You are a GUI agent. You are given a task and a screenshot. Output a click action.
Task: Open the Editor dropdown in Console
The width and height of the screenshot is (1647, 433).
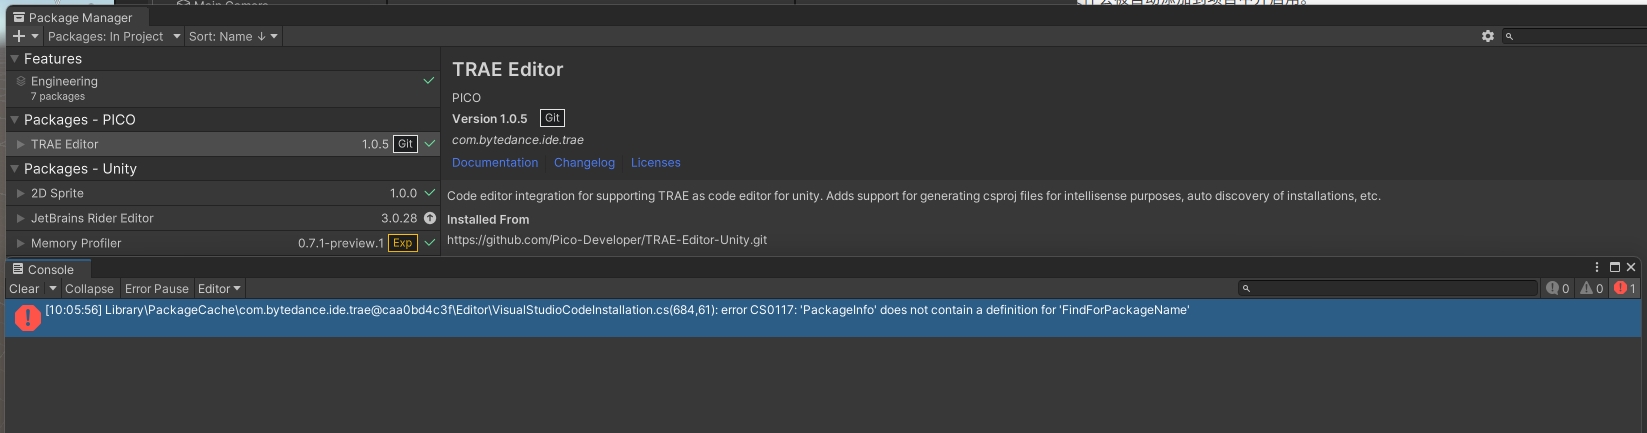[219, 288]
